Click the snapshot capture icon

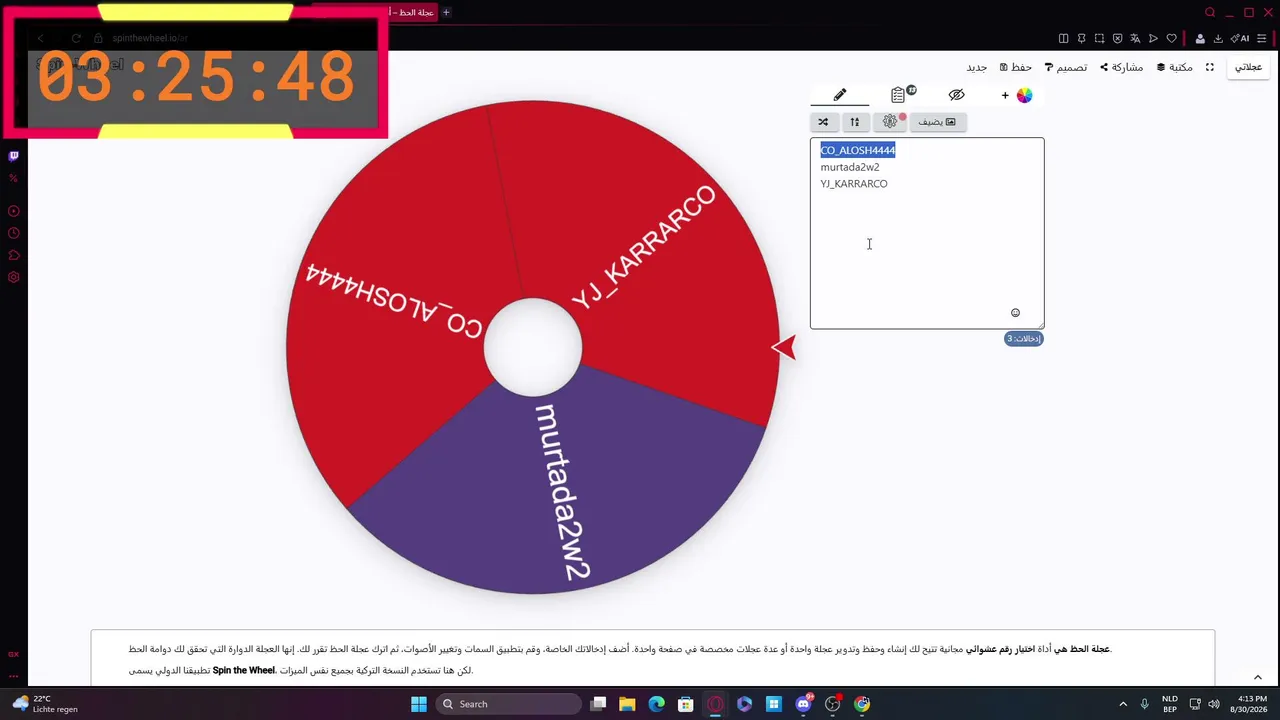click(1099, 38)
